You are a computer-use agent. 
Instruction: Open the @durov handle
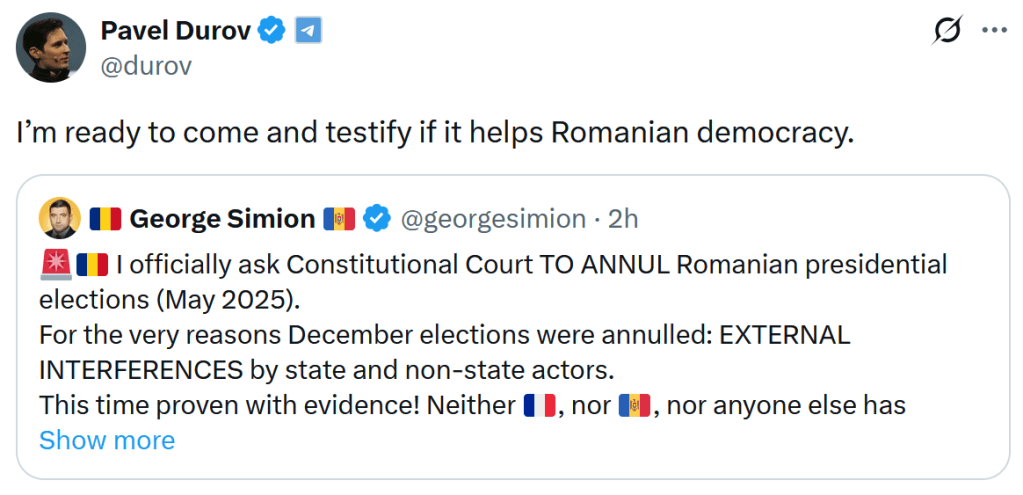pyautogui.click(x=146, y=66)
